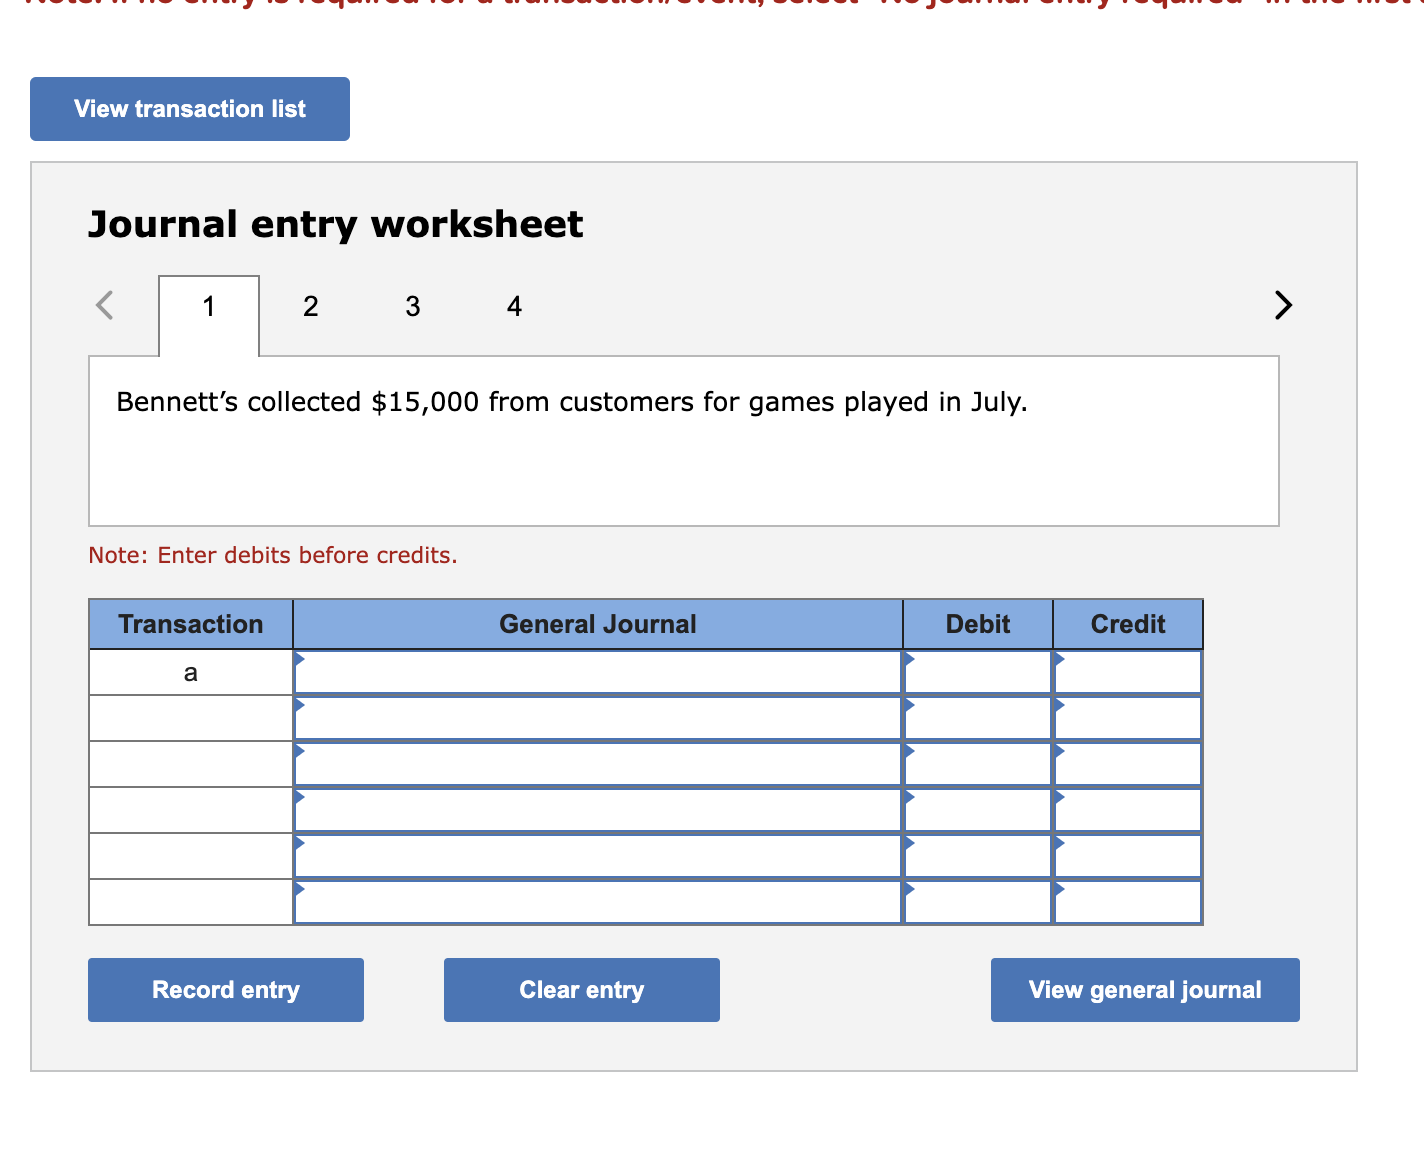Click Credit field in fifth journal row
The image size is (1424, 1162).
pyautogui.click(x=1128, y=856)
